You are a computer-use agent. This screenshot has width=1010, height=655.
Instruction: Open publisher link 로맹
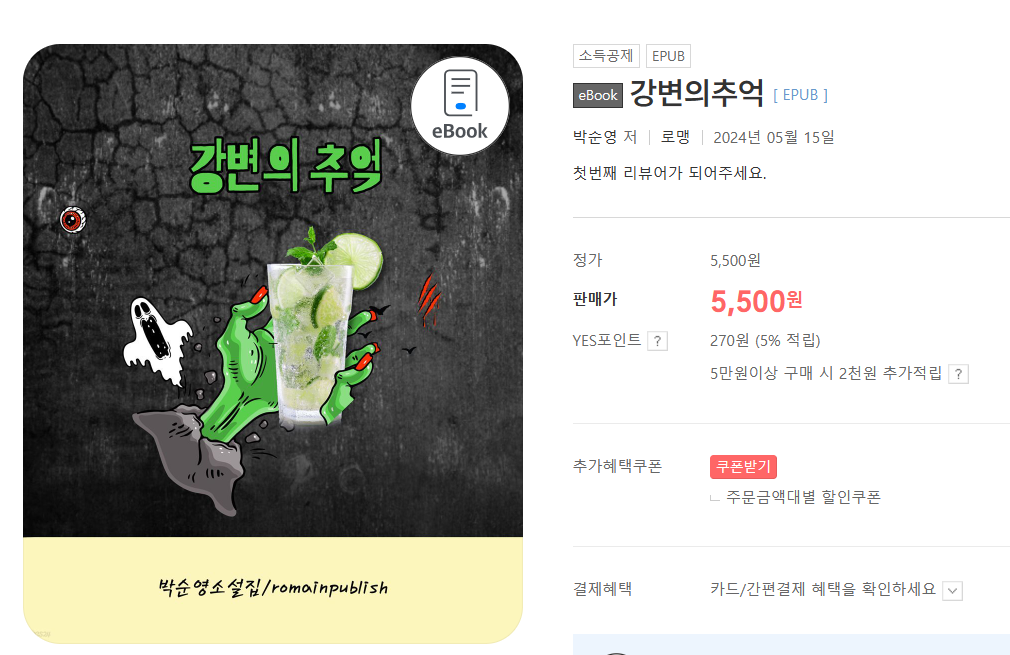(675, 137)
